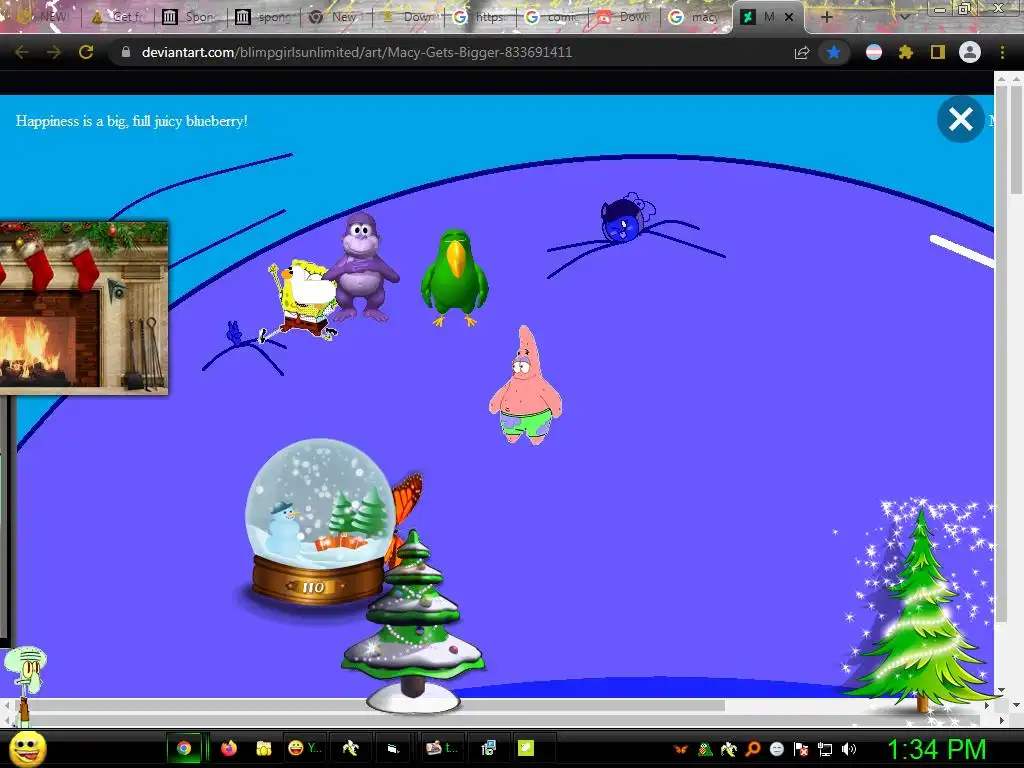Click the Christmas tree tray icon
The image size is (1024, 768).
705,750
